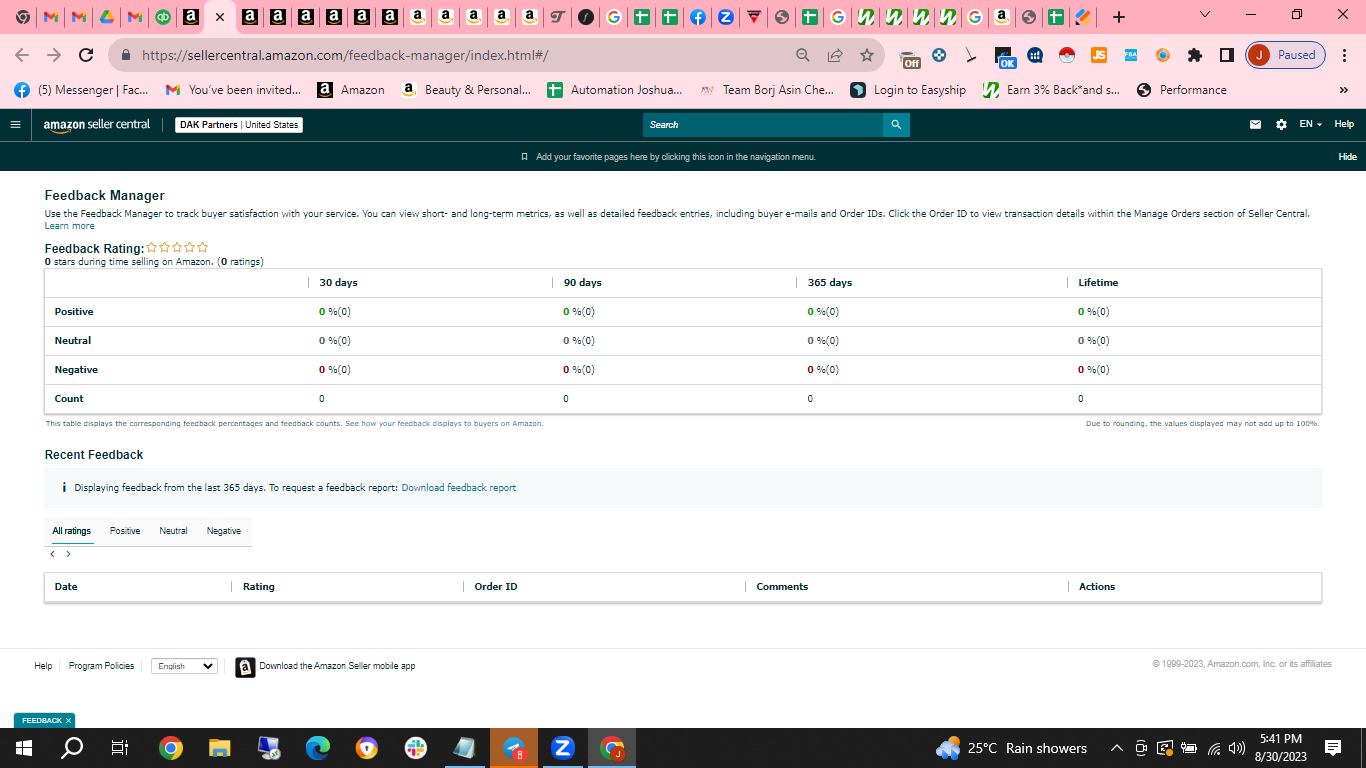Open Slack from the Windows taskbar

416,748
